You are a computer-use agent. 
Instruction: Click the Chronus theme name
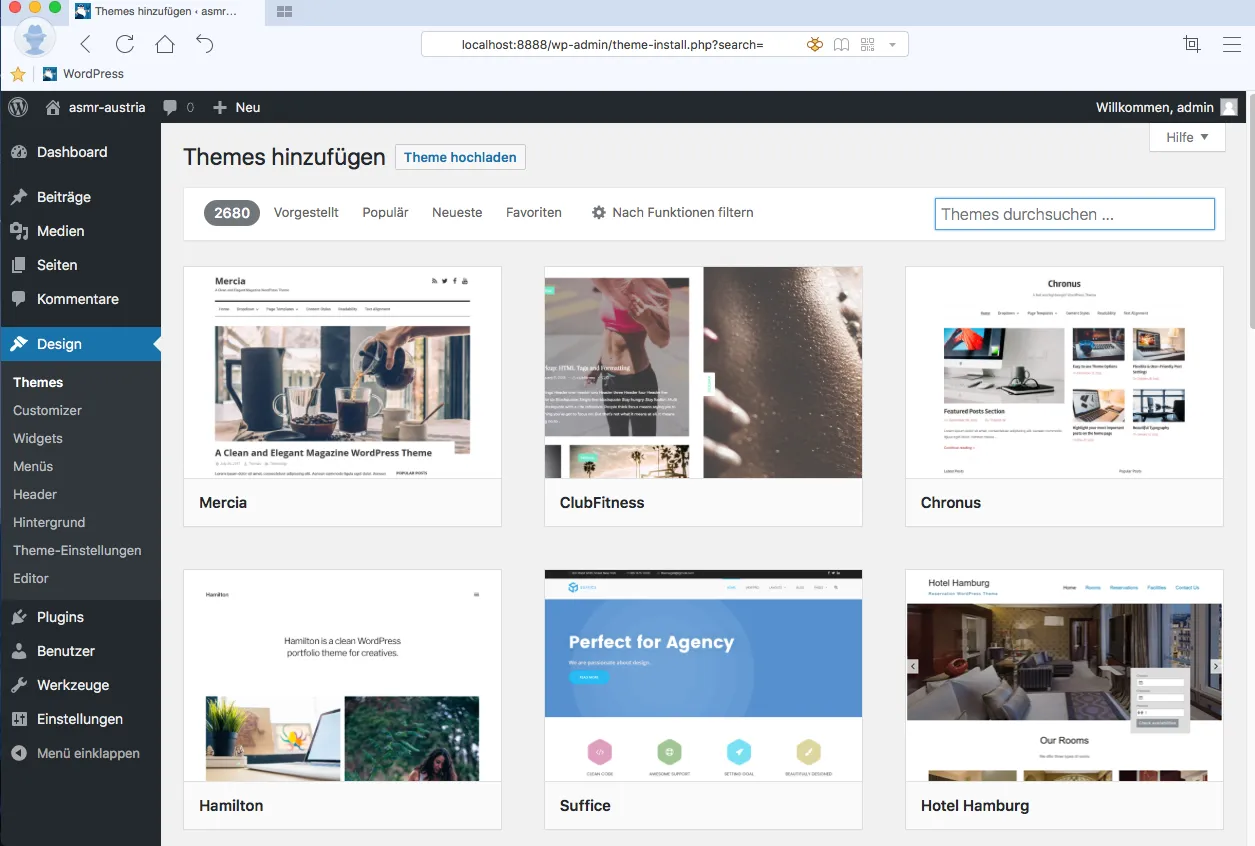951,502
